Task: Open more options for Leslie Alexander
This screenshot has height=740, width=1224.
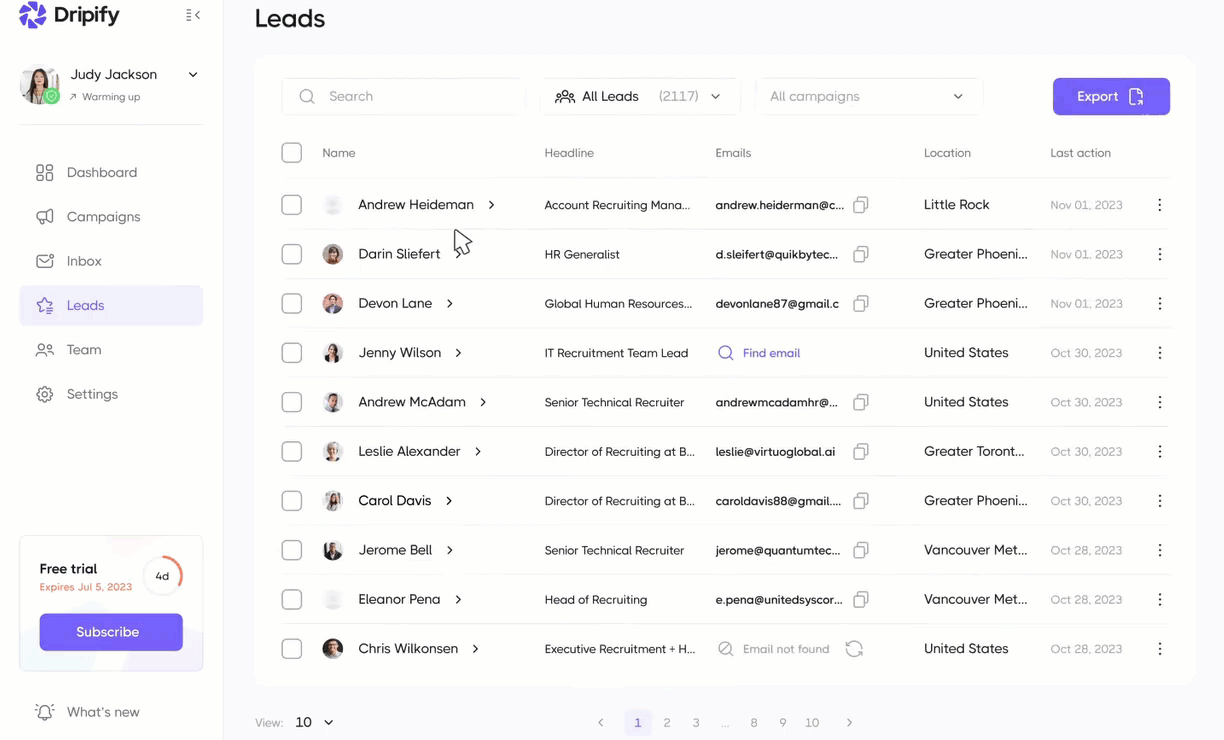Action: 1160,451
